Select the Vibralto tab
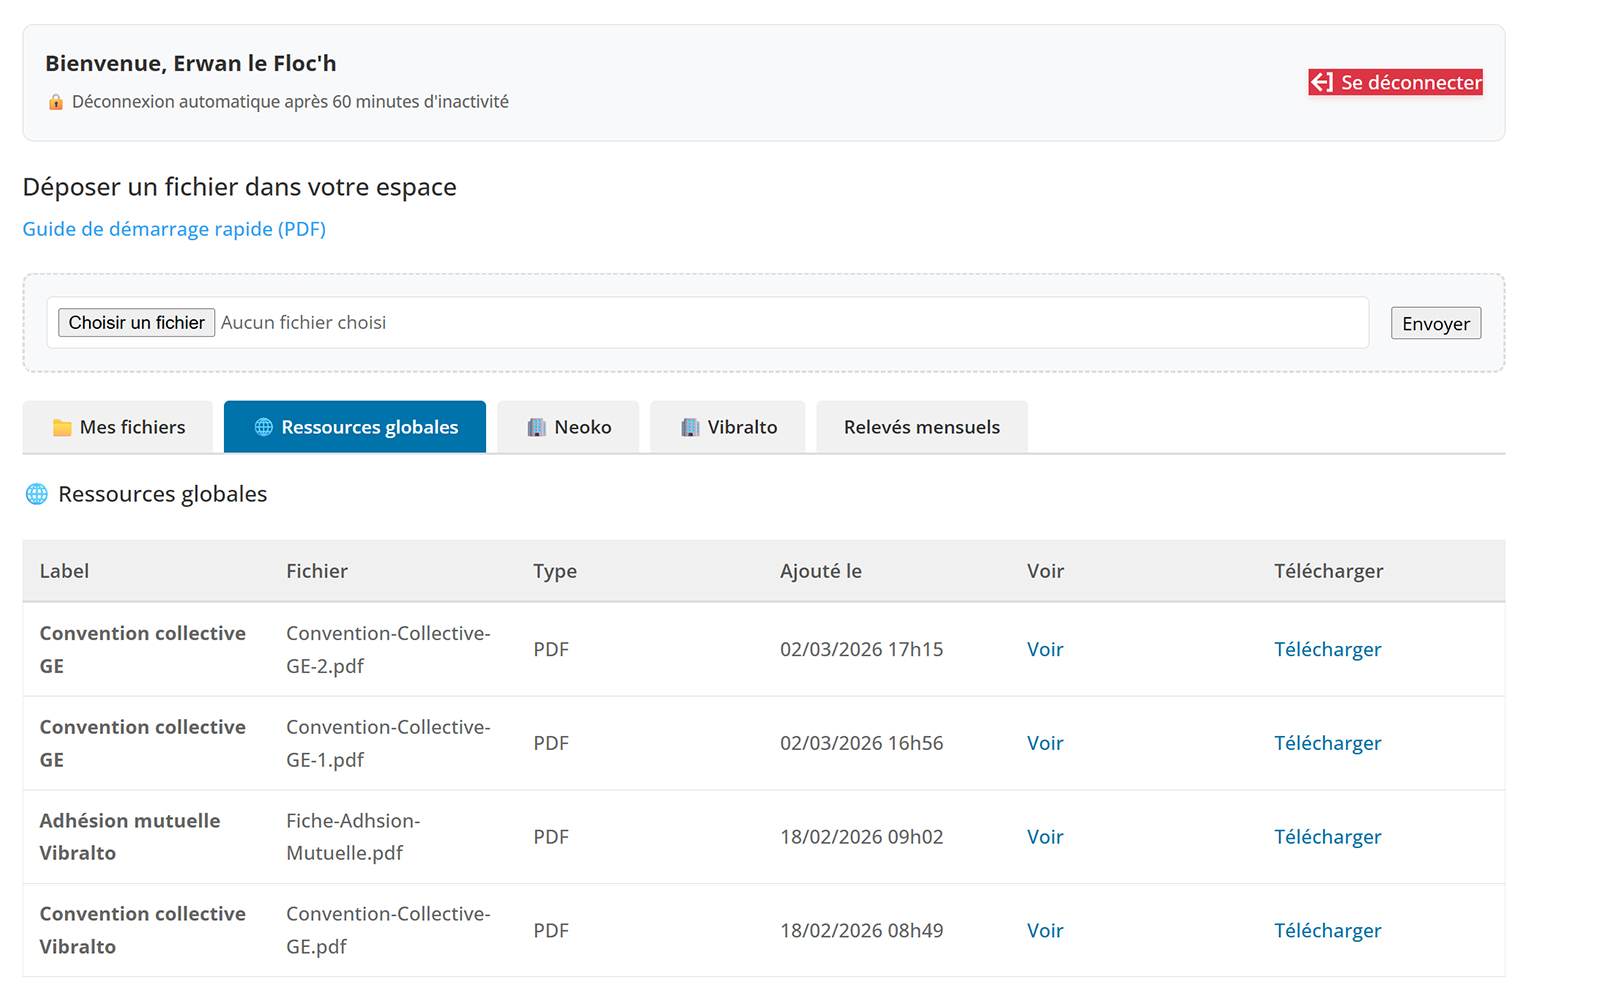This screenshot has height=1000, width=1600. (x=728, y=427)
